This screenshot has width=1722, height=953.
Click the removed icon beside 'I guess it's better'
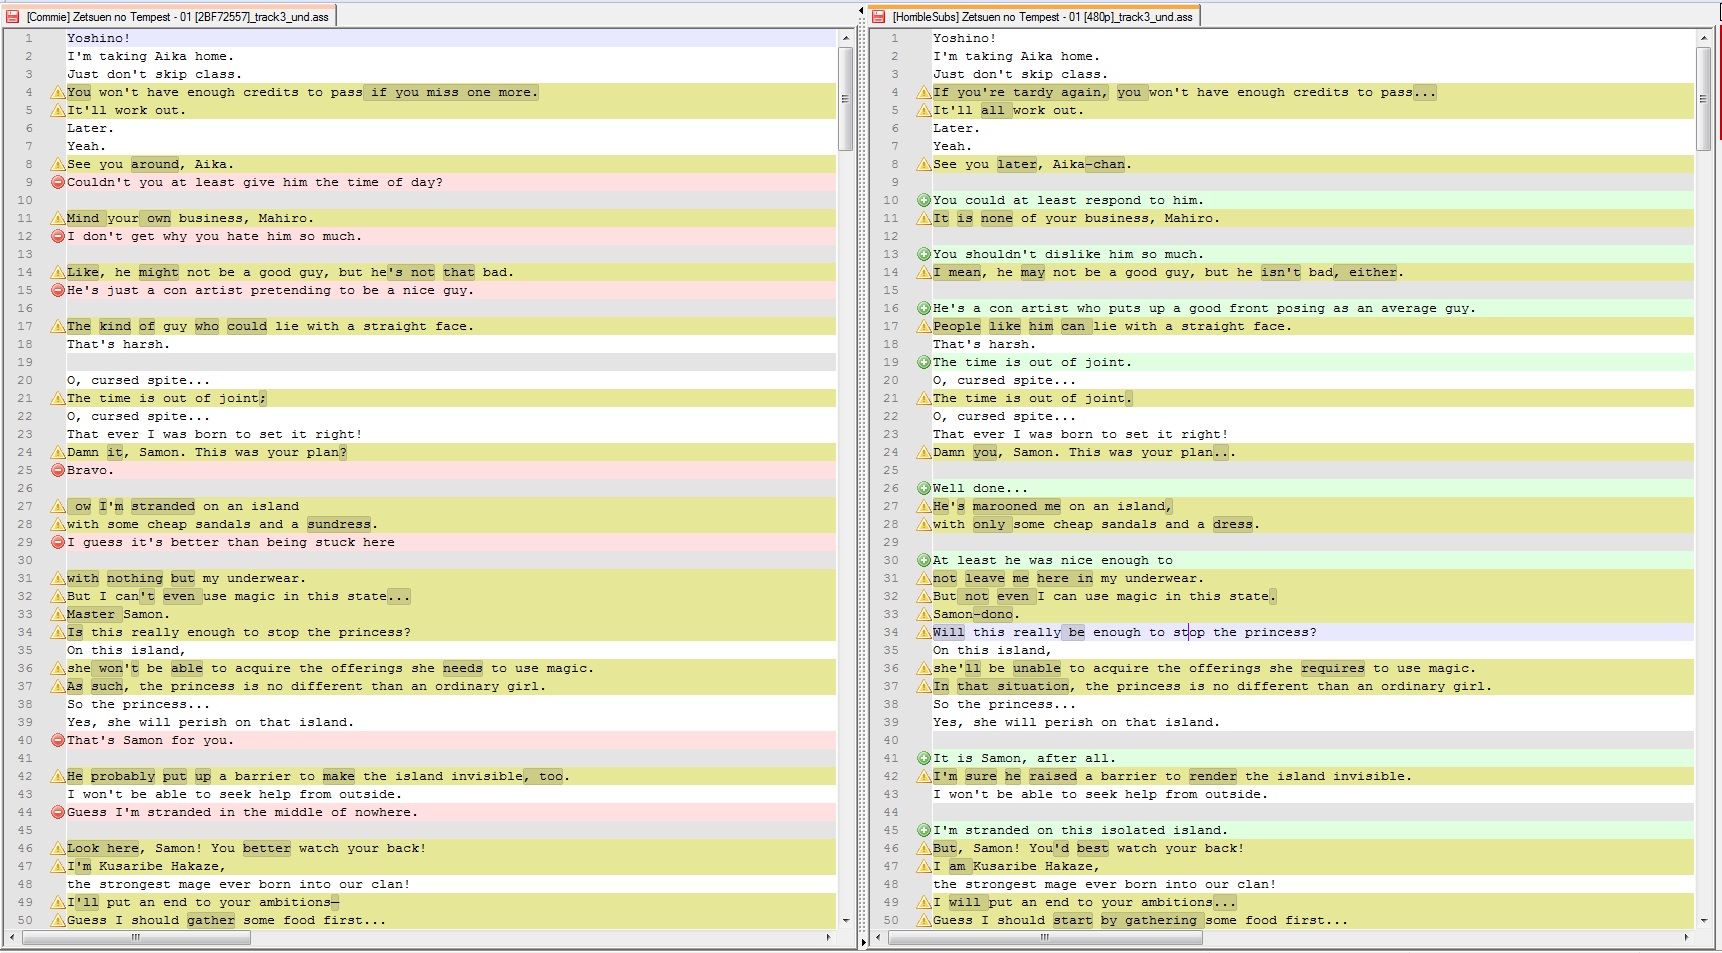pos(58,542)
